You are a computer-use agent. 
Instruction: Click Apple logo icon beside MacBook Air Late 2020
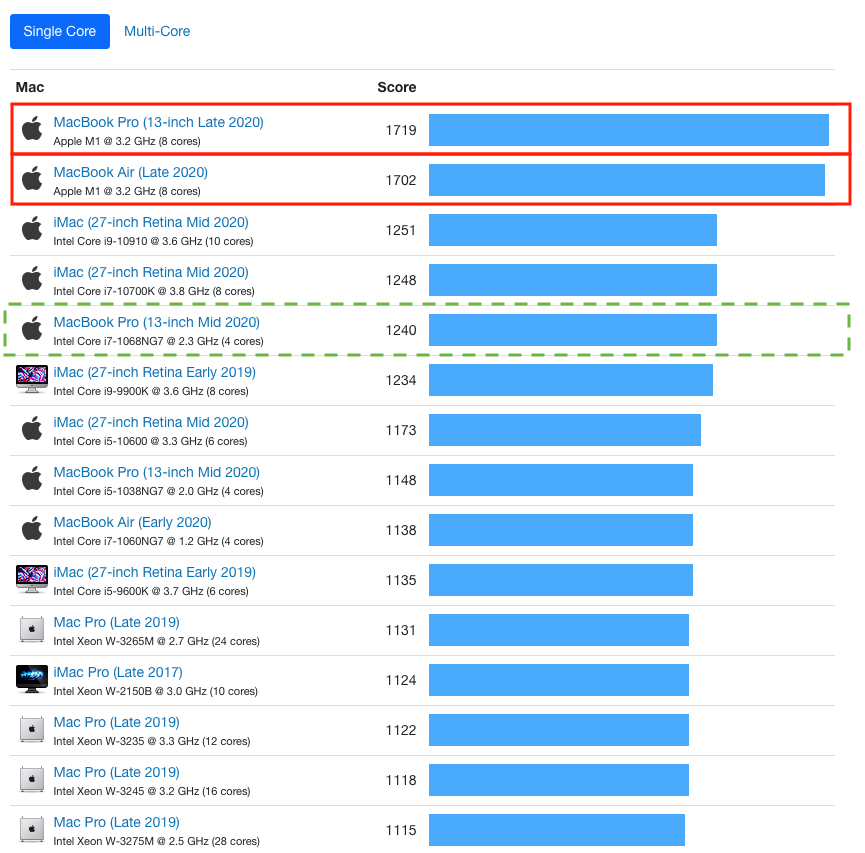click(32, 178)
